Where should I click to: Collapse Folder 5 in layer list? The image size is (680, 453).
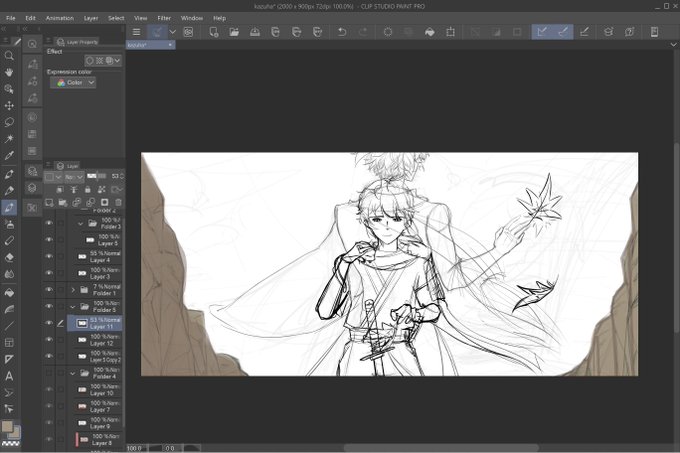tap(73, 306)
